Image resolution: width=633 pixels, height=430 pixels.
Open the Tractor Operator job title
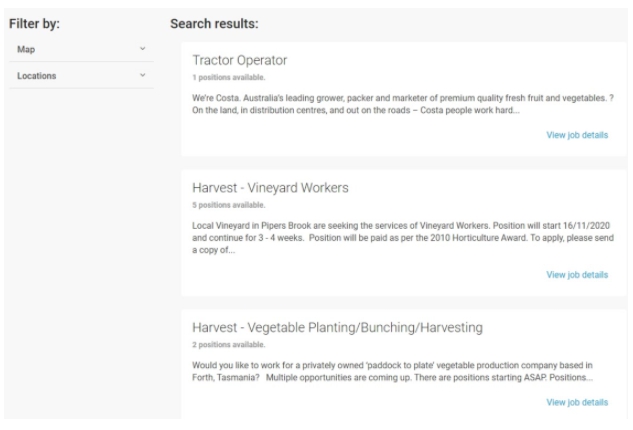(x=239, y=60)
